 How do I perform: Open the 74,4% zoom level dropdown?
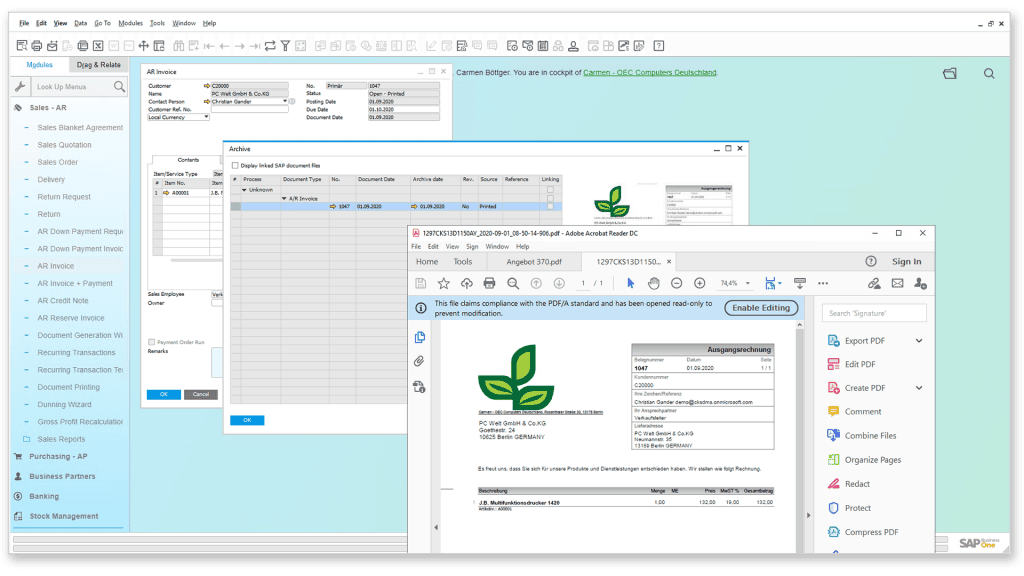pyautogui.click(x=748, y=283)
